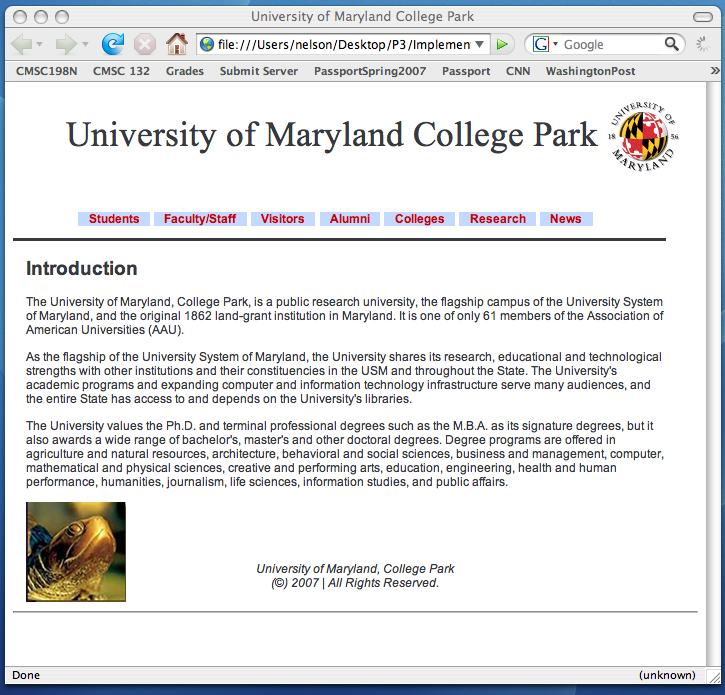Image resolution: width=725 pixels, height=695 pixels.
Task: Click the University of Maryland seal logo
Action: coord(644,136)
